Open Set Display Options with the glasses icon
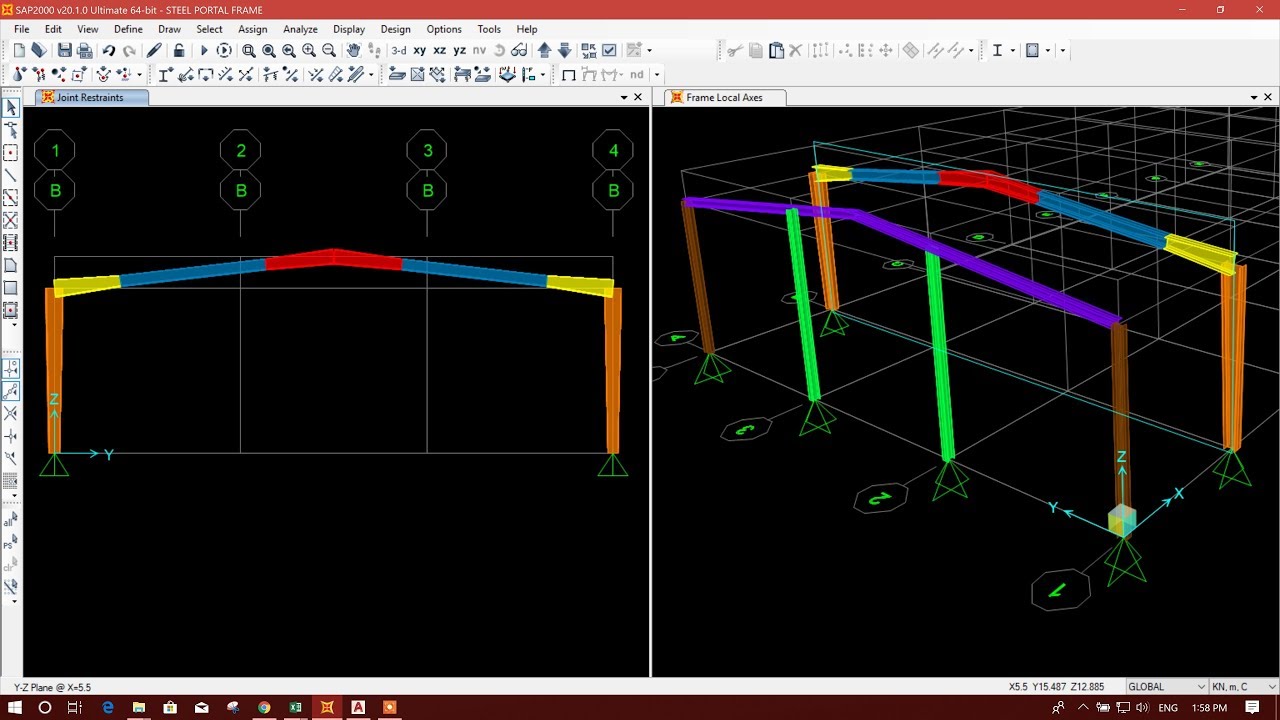The height and width of the screenshot is (720, 1280). click(x=520, y=50)
